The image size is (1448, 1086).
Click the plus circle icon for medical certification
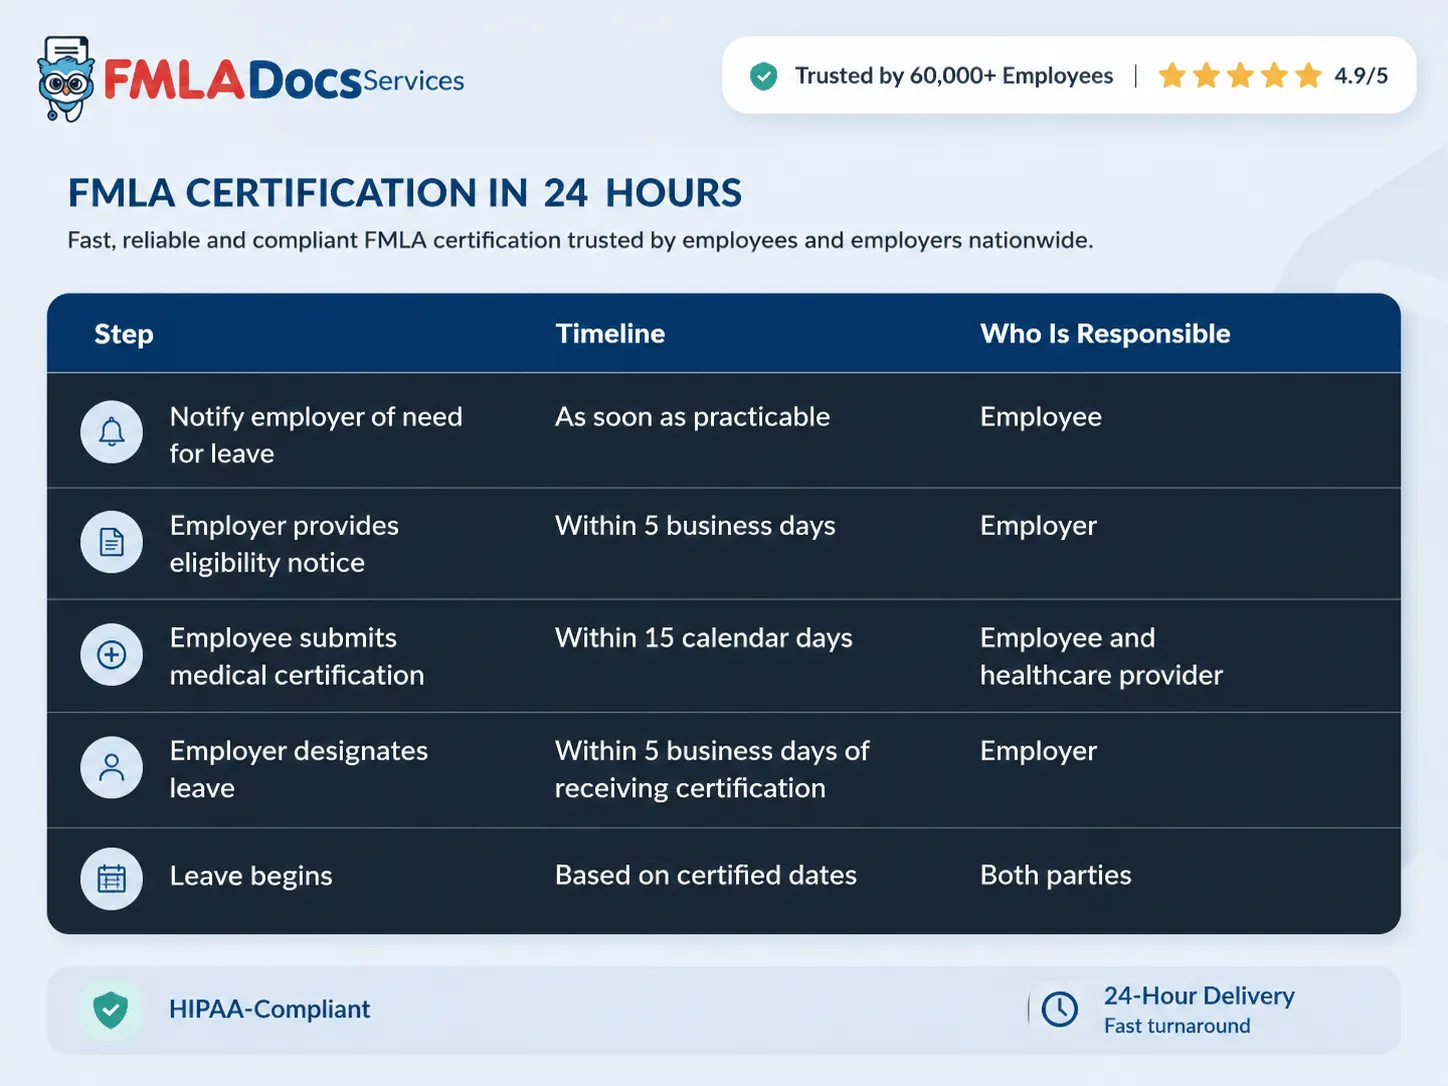112,655
